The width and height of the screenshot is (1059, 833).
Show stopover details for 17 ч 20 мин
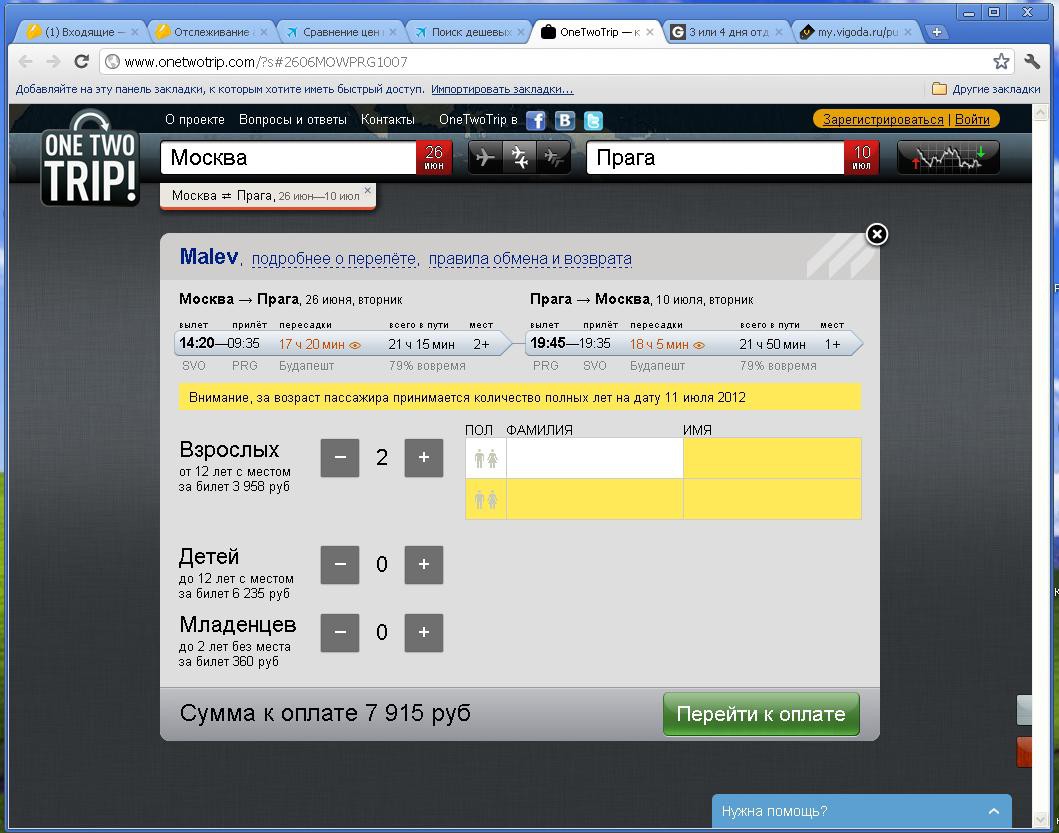[355, 345]
